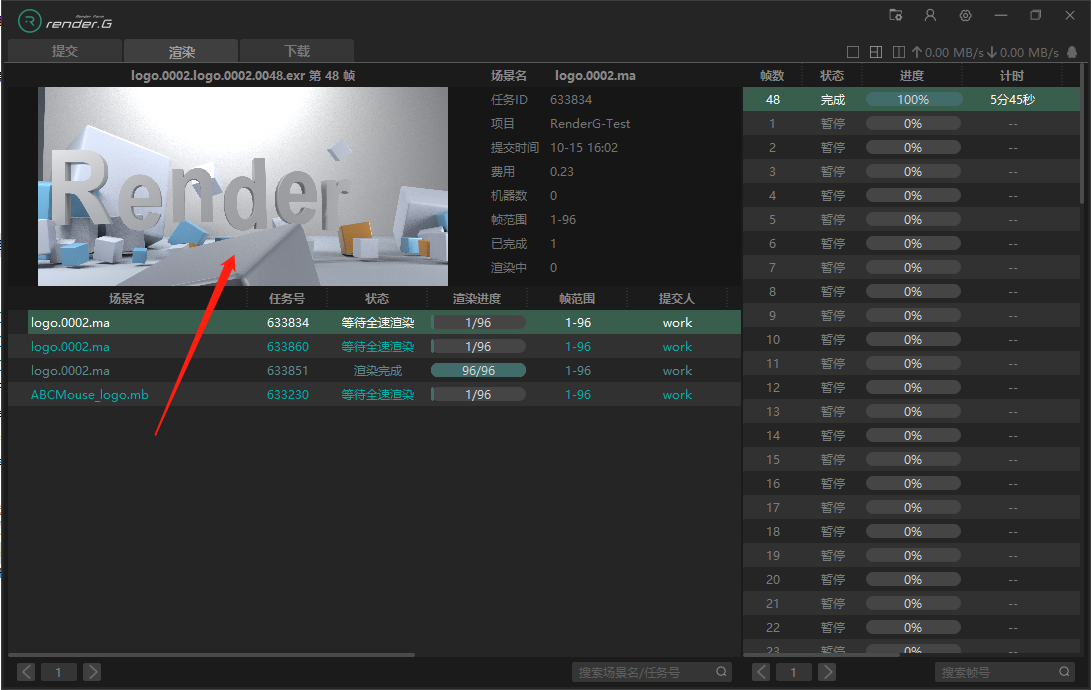
Task: Go to previous page of task list
Action: (x=26, y=672)
